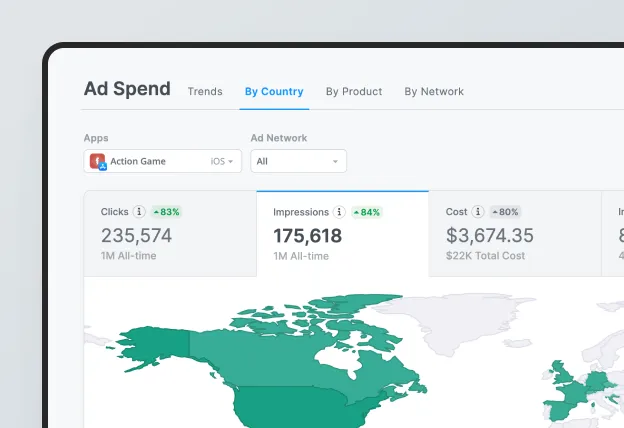Viewport: 624px width, 428px height.
Task: Select the Cost metric card
Action: [515, 233]
